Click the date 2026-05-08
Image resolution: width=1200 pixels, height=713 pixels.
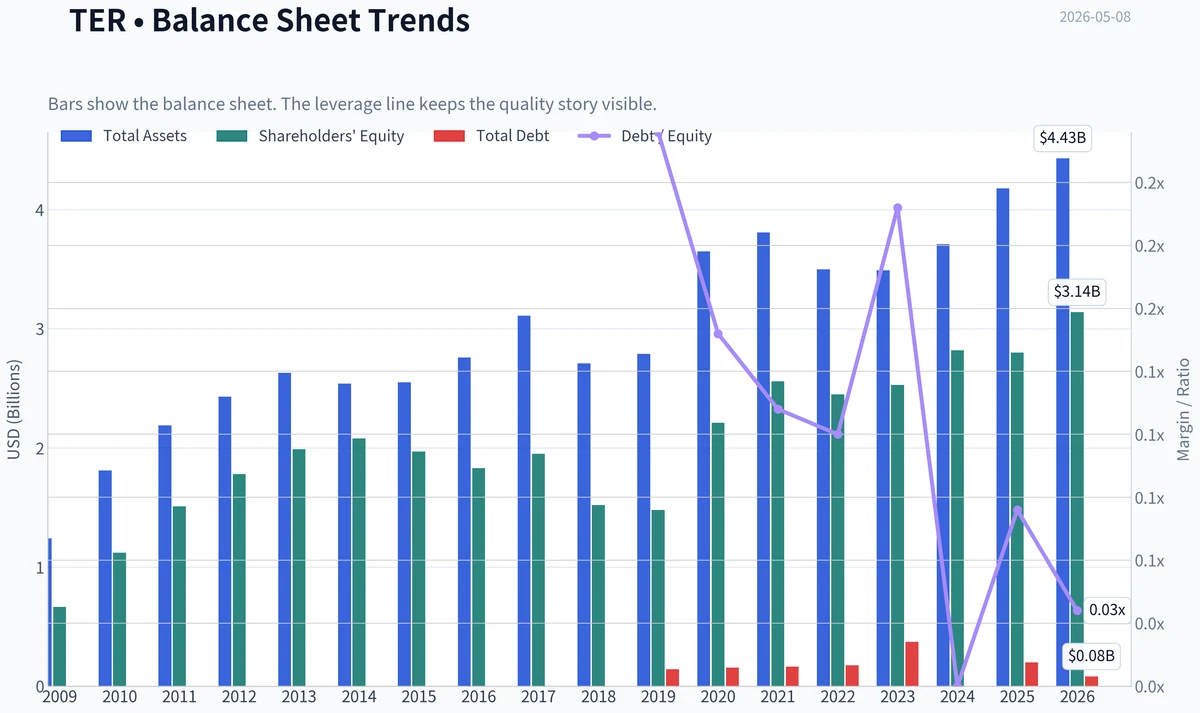(x=1095, y=17)
